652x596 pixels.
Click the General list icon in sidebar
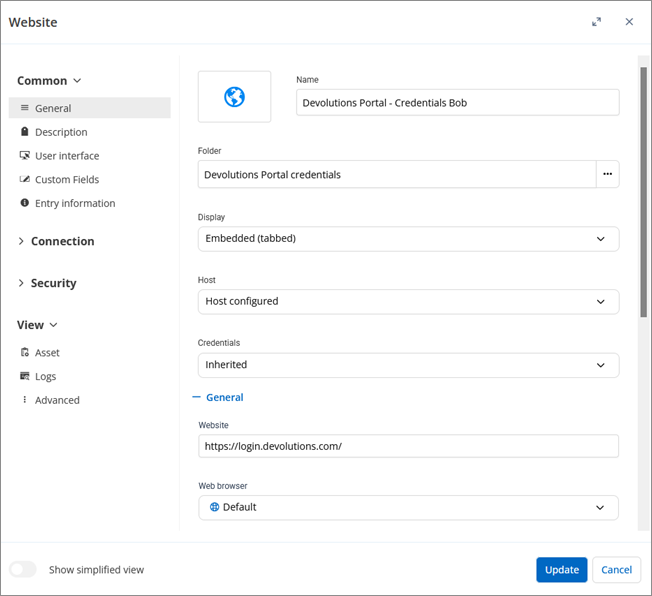click(x=25, y=108)
